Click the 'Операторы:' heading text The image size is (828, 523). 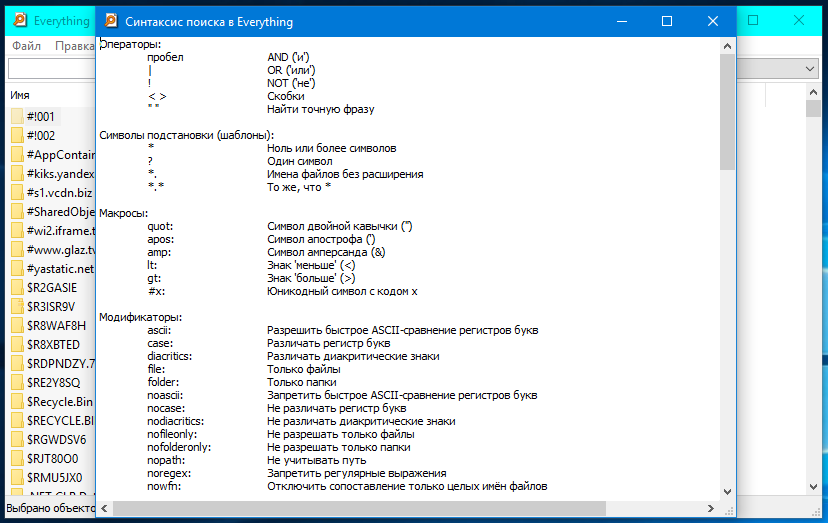point(130,44)
